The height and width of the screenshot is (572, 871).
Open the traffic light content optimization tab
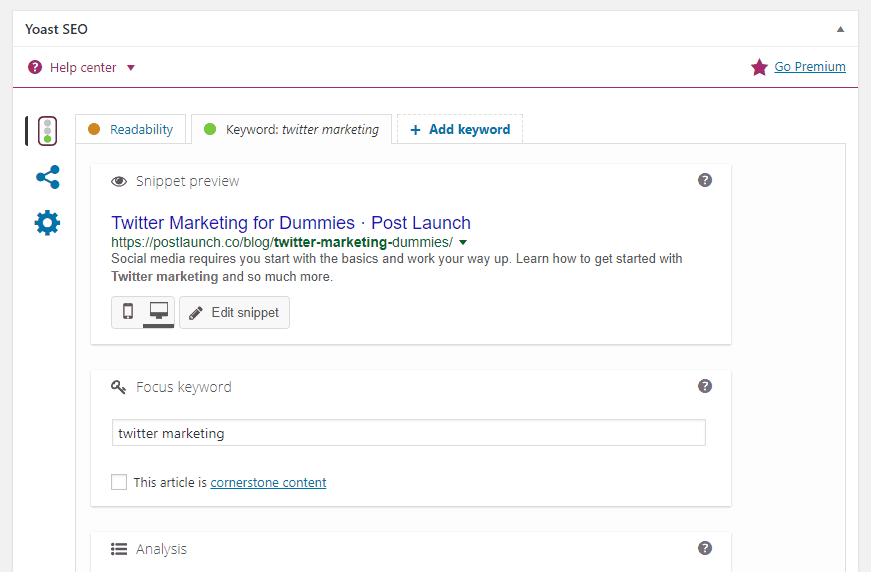(47, 131)
